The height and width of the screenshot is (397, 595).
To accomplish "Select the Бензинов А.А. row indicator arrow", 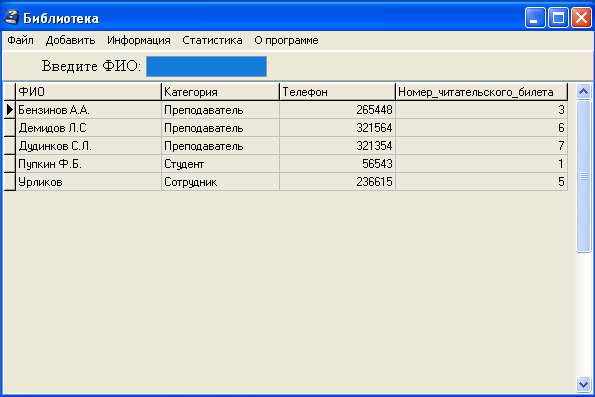I will (x=10, y=110).
